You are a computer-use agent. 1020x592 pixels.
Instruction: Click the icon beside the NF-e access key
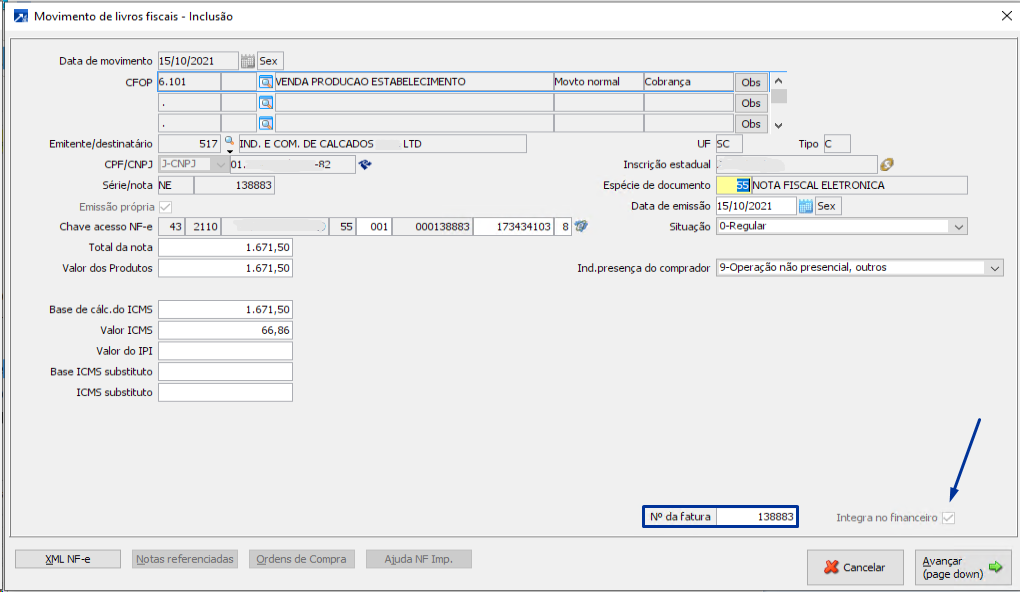click(581, 227)
